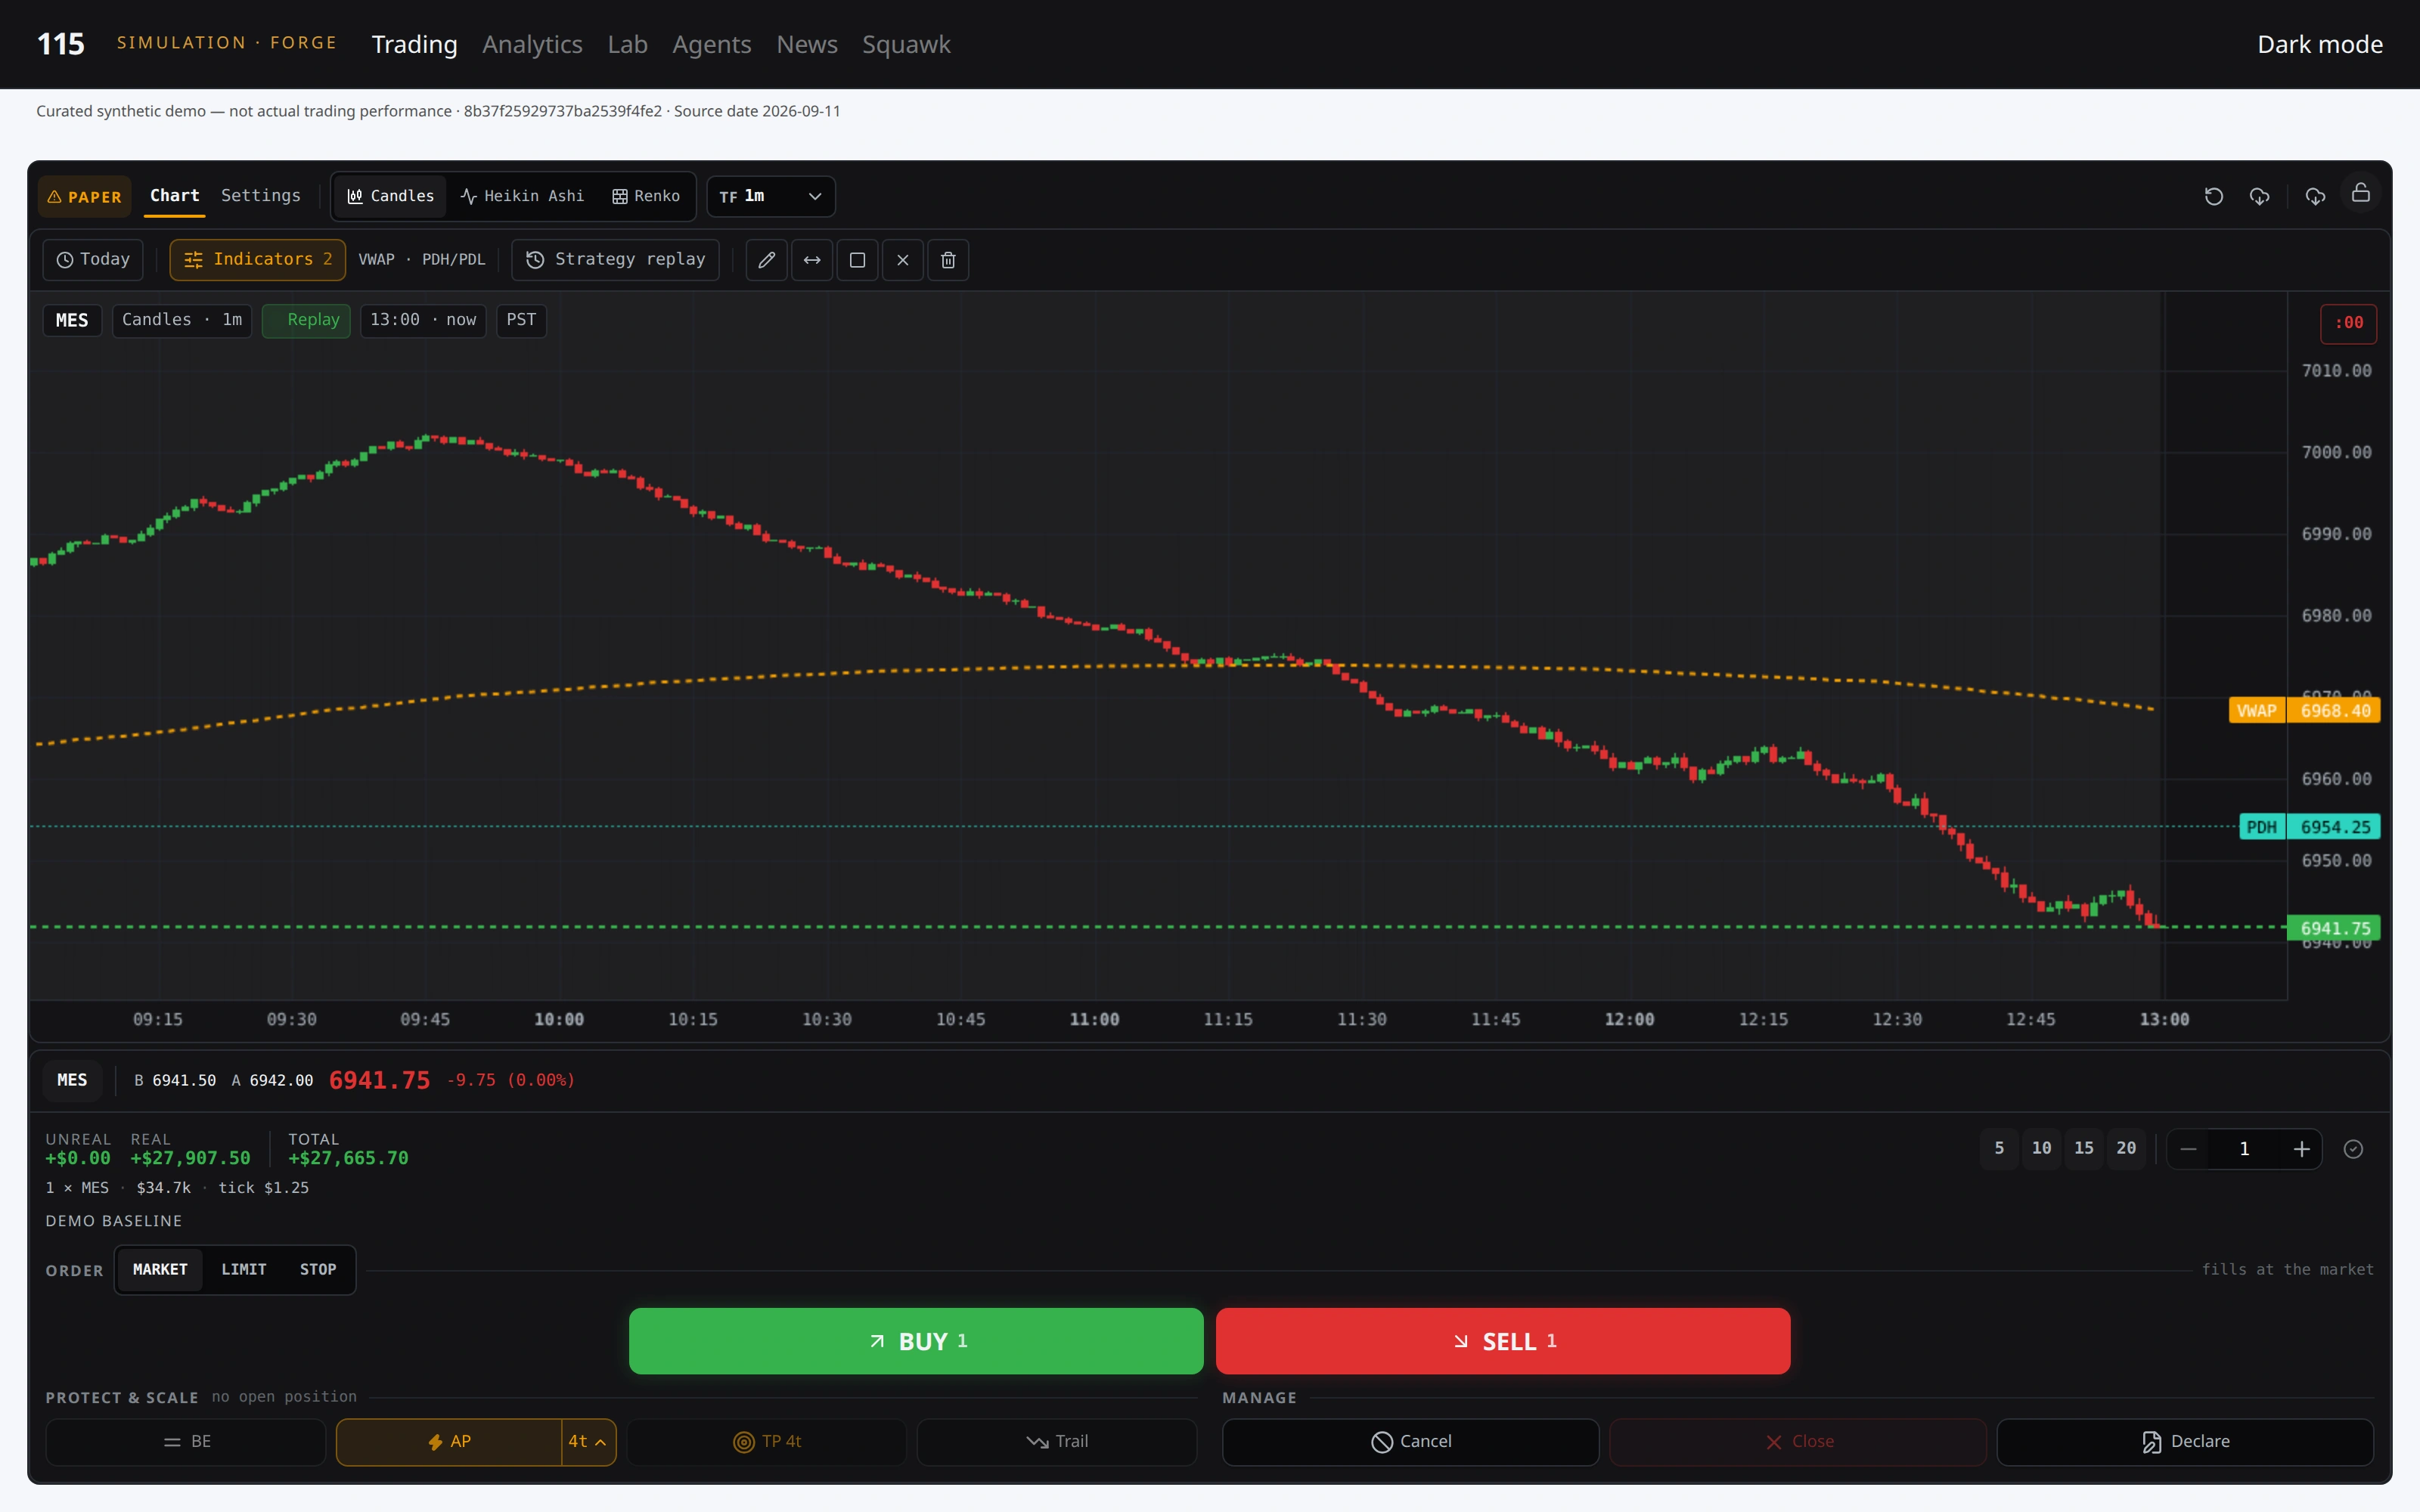Click the Declare button
Image resolution: width=2420 pixels, height=1512 pixels.
tap(2185, 1442)
